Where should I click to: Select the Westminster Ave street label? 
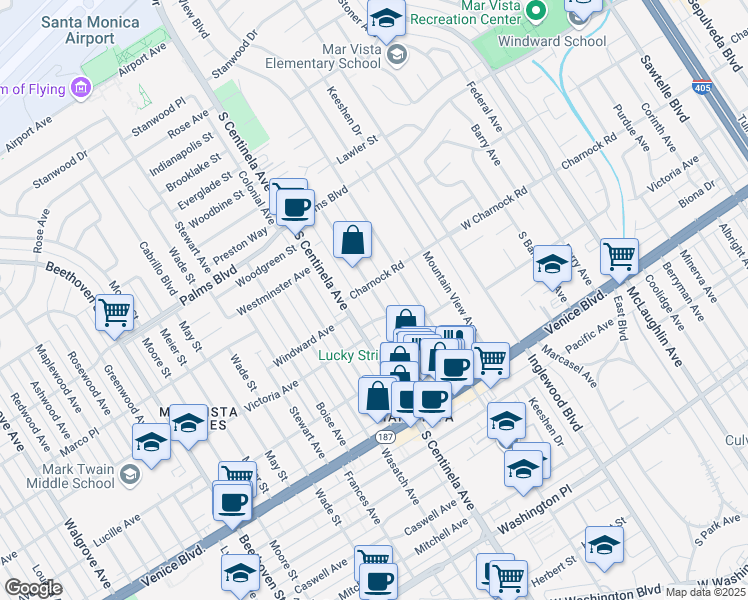point(273,292)
